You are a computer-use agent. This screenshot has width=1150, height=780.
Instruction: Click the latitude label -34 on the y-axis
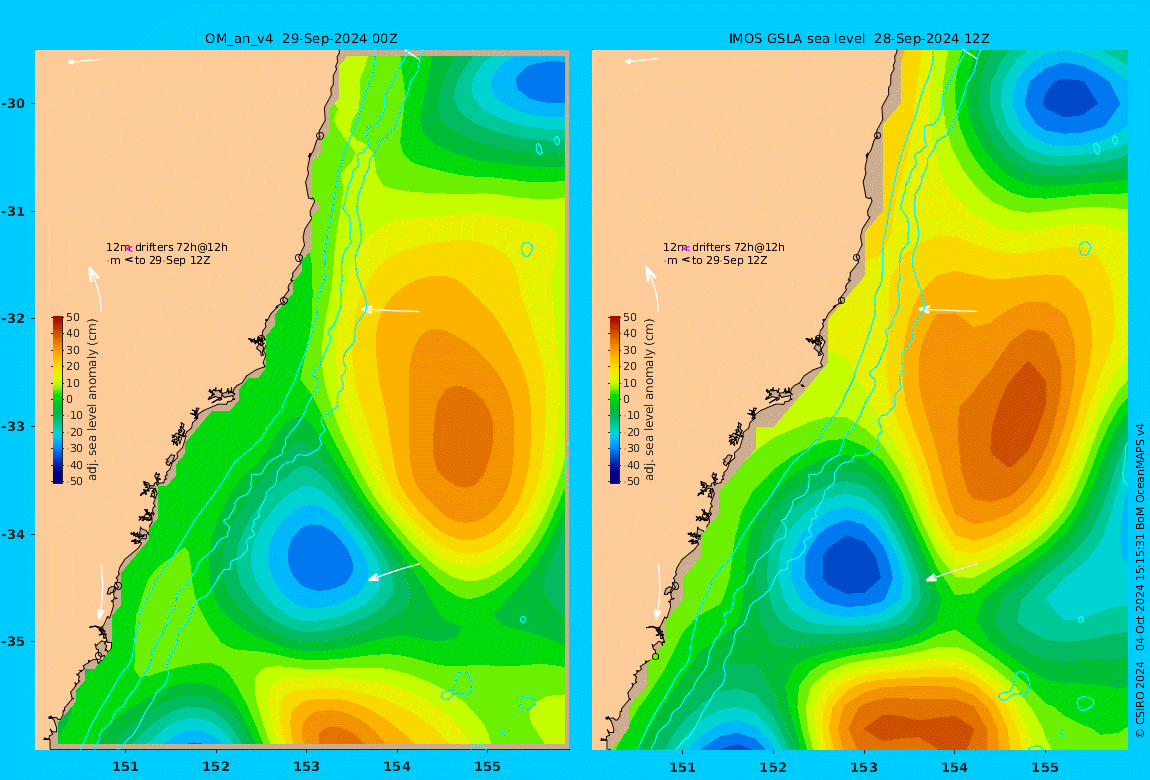pos(12,534)
